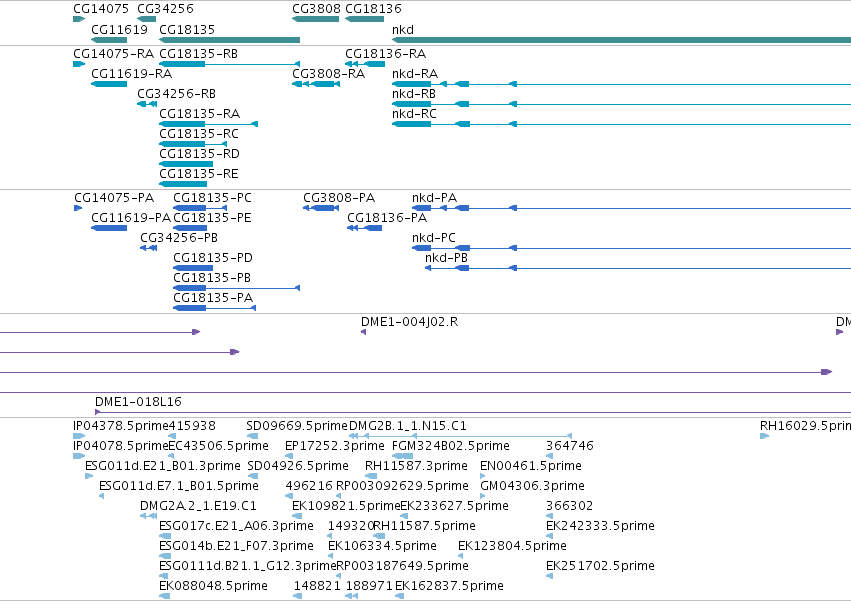Select transcript CG18135-RB
The width and height of the screenshot is (851, 601).
[198, 54]
